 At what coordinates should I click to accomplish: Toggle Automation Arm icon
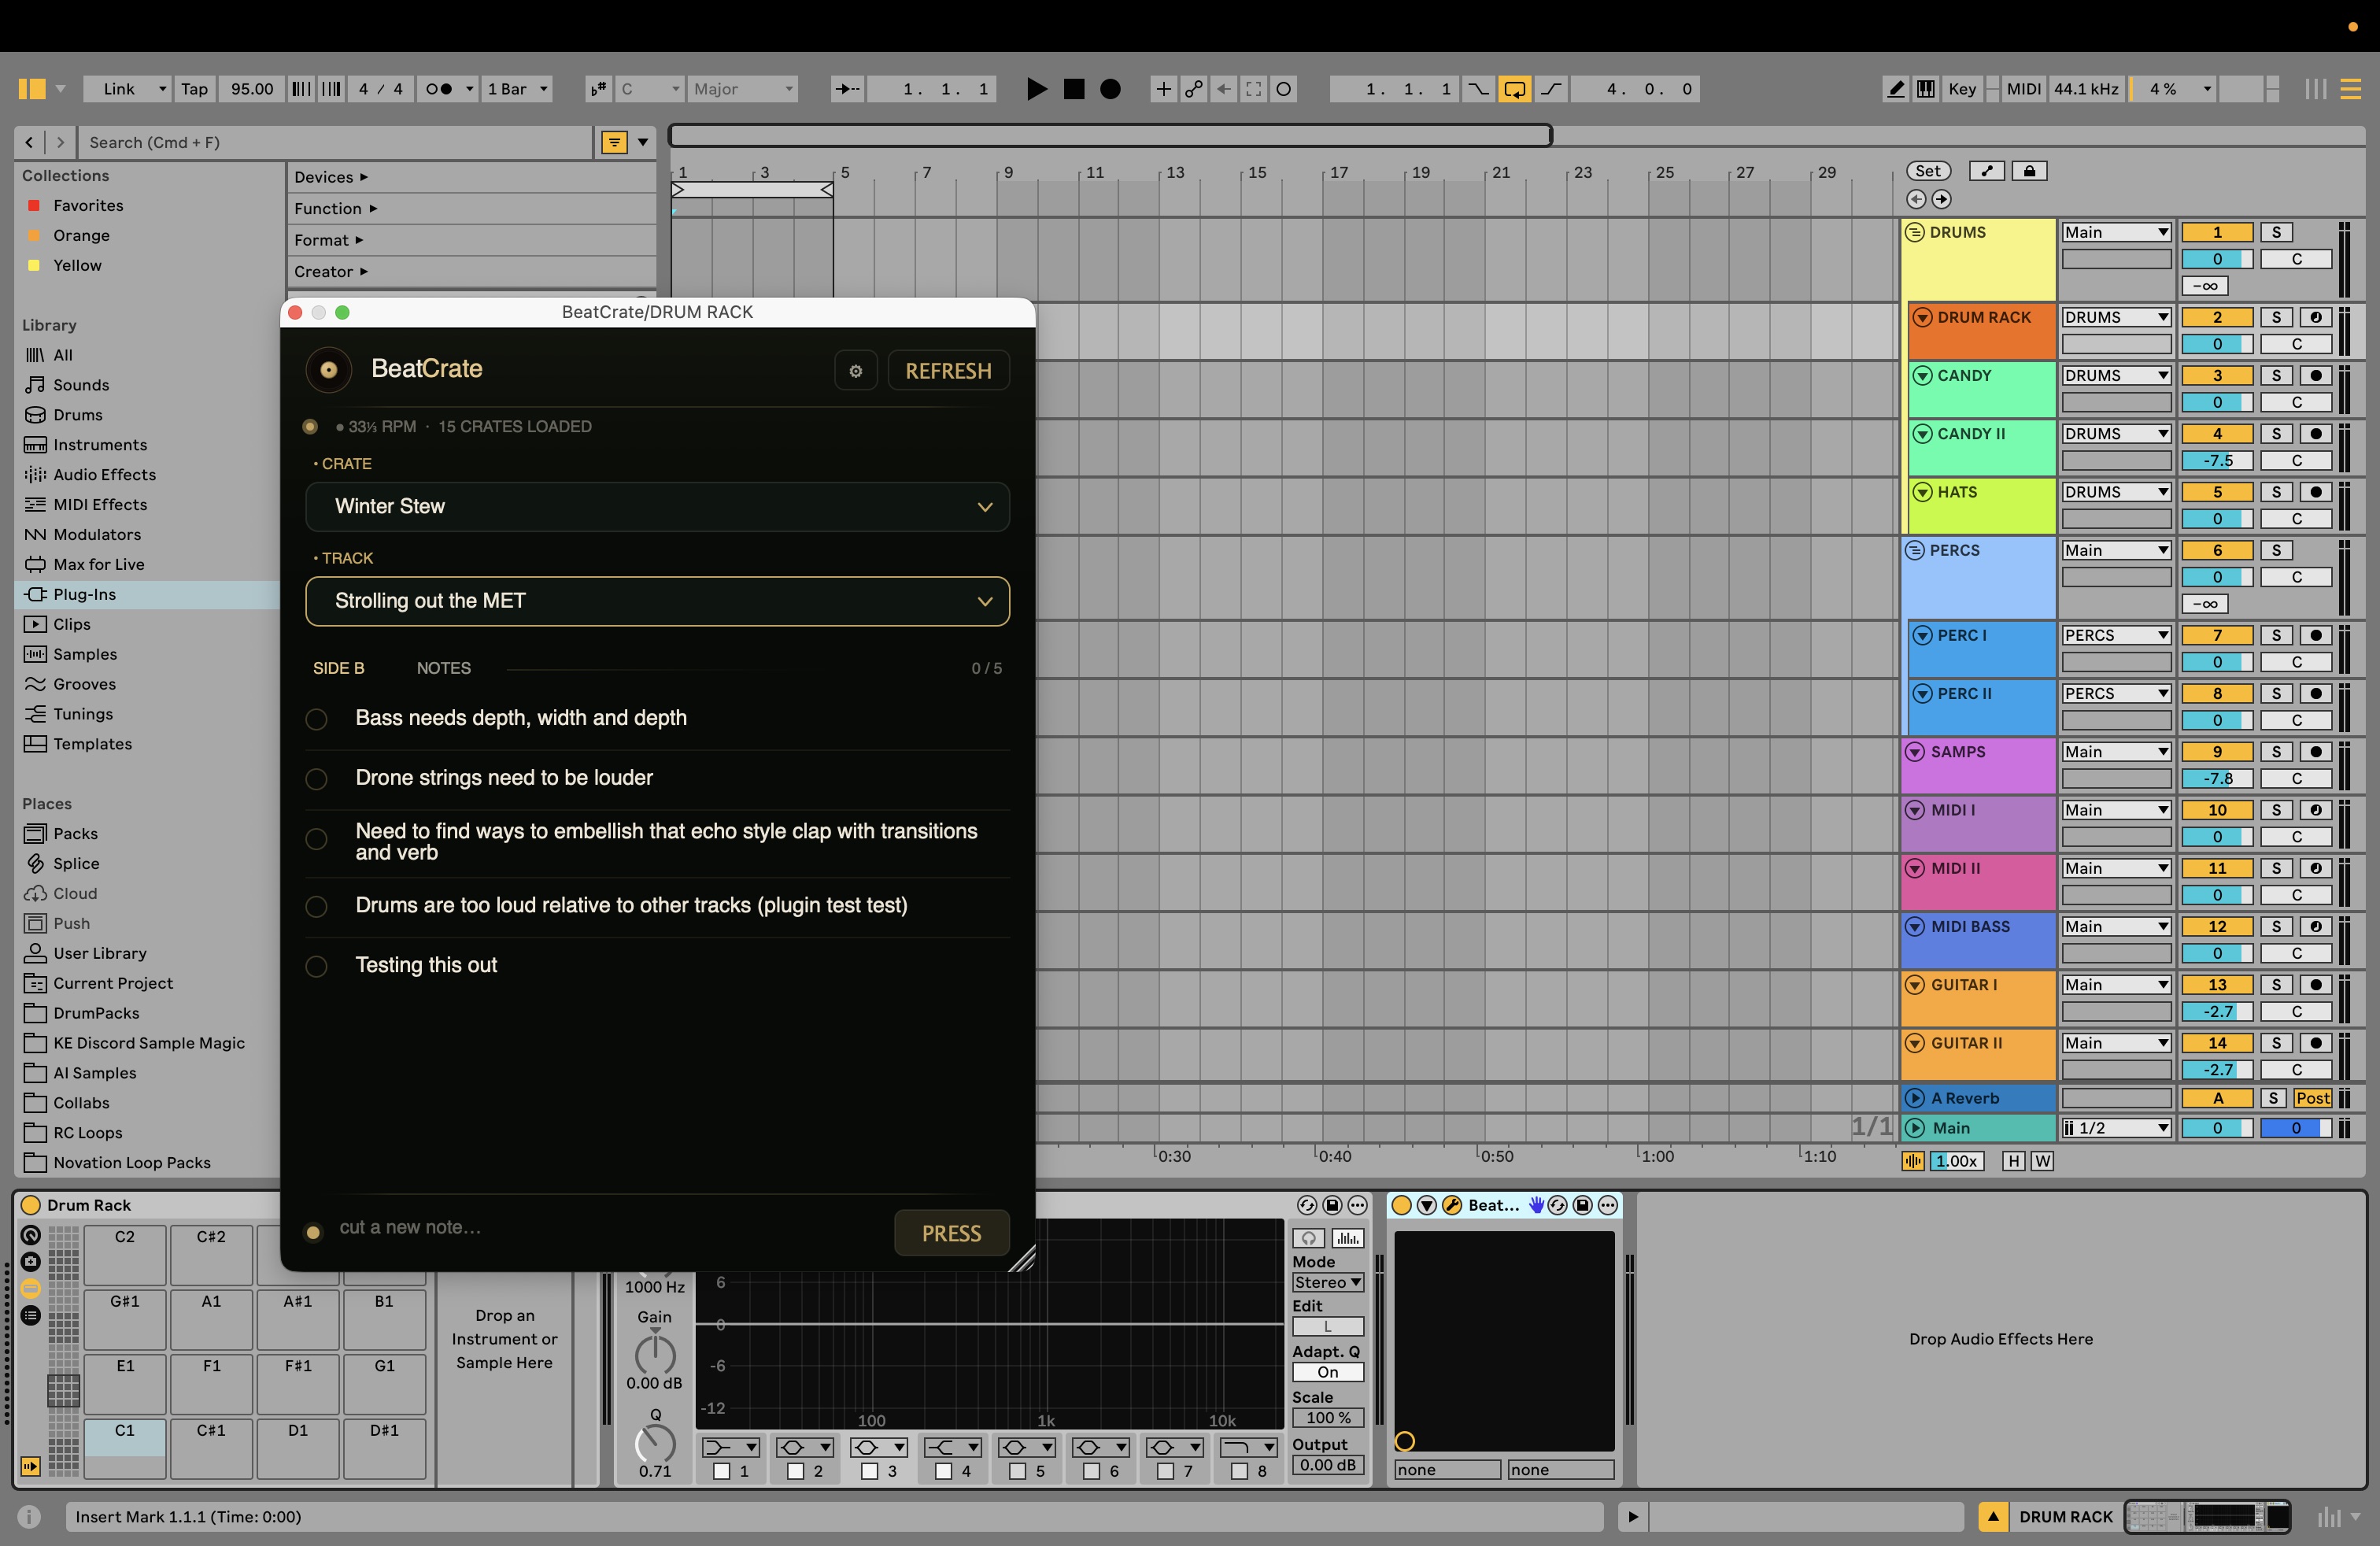pyautogui.click(x=1193, y=89)
